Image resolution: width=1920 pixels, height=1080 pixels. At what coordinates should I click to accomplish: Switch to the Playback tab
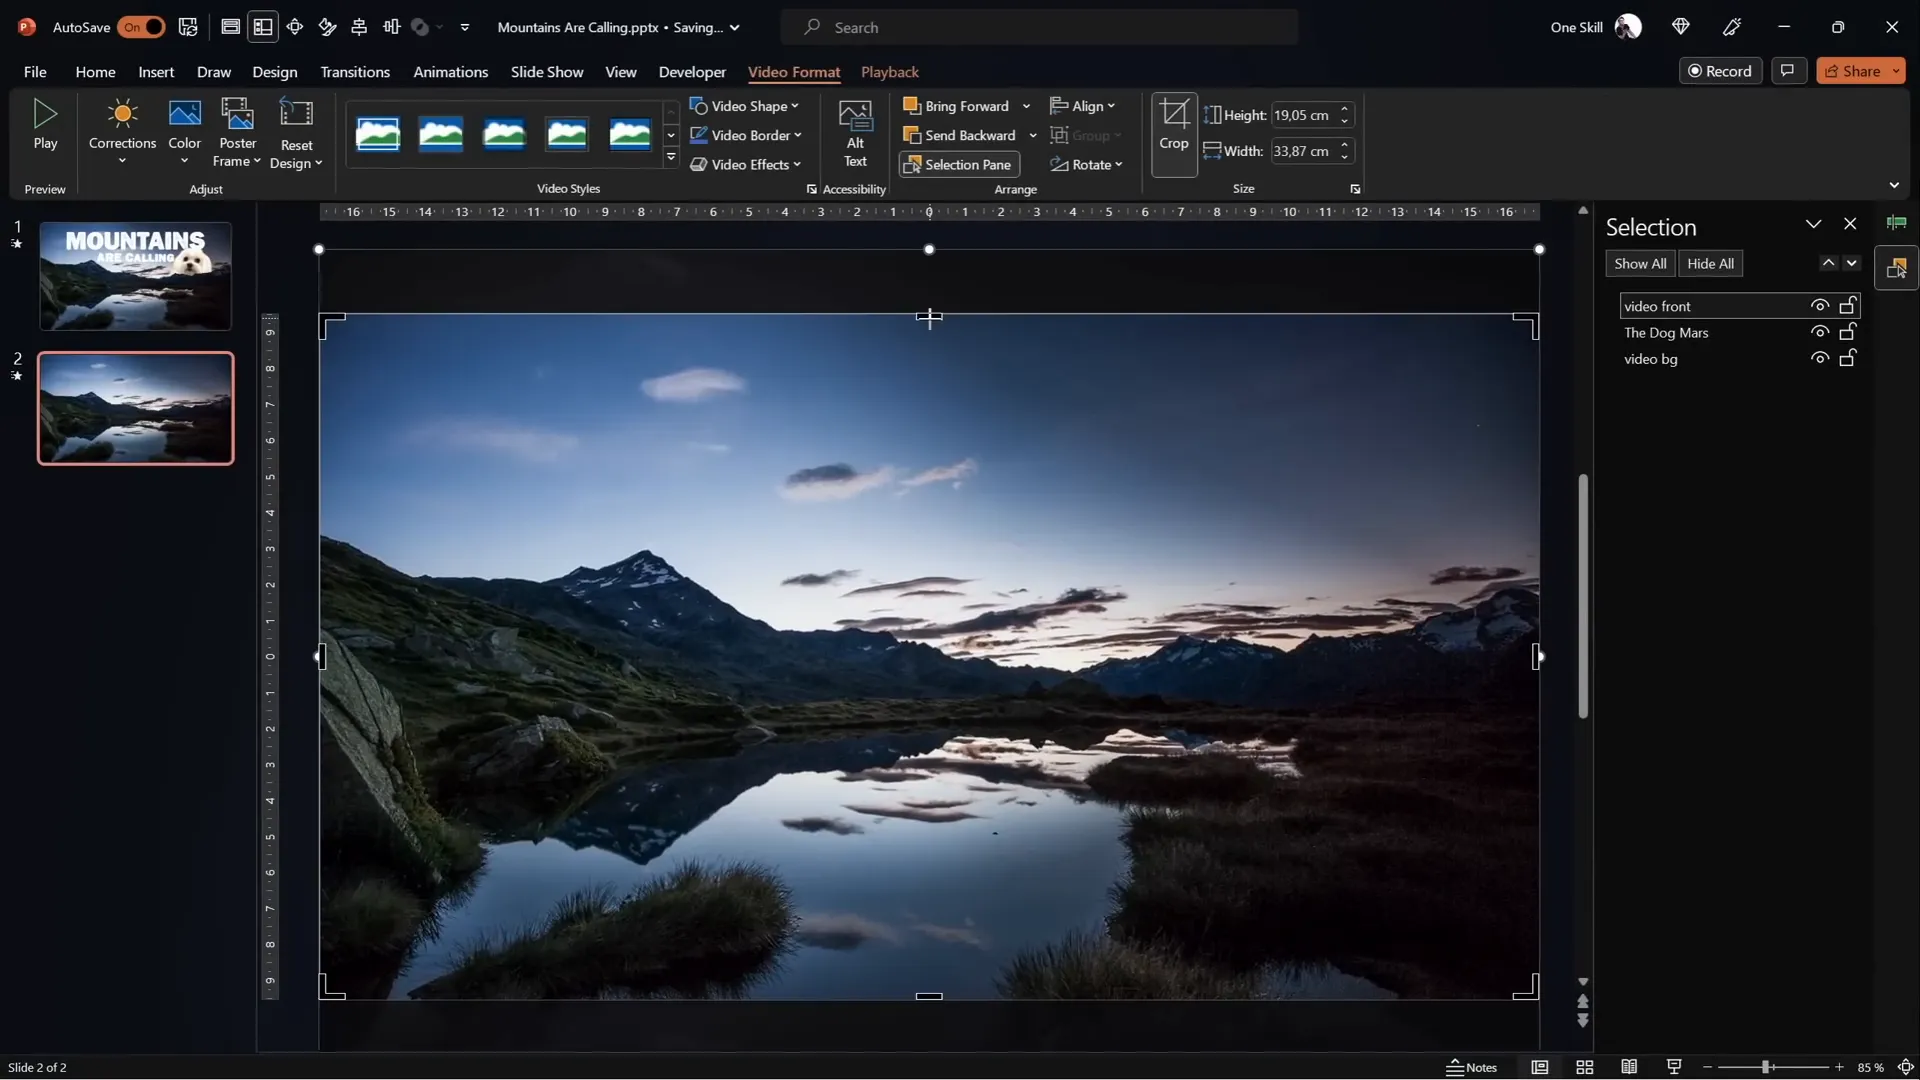coord(890,72)
